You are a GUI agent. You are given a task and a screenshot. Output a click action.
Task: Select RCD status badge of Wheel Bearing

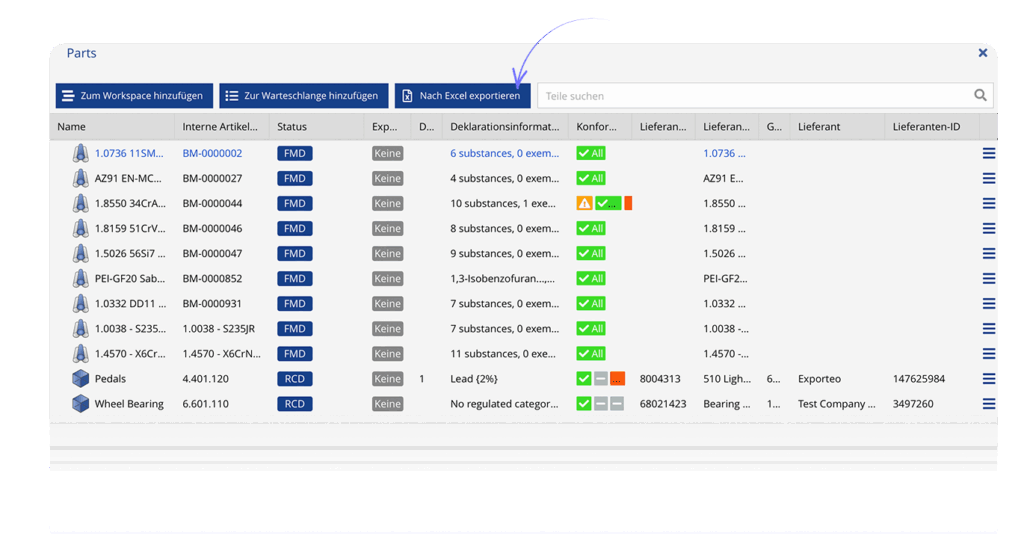point(295,404)
